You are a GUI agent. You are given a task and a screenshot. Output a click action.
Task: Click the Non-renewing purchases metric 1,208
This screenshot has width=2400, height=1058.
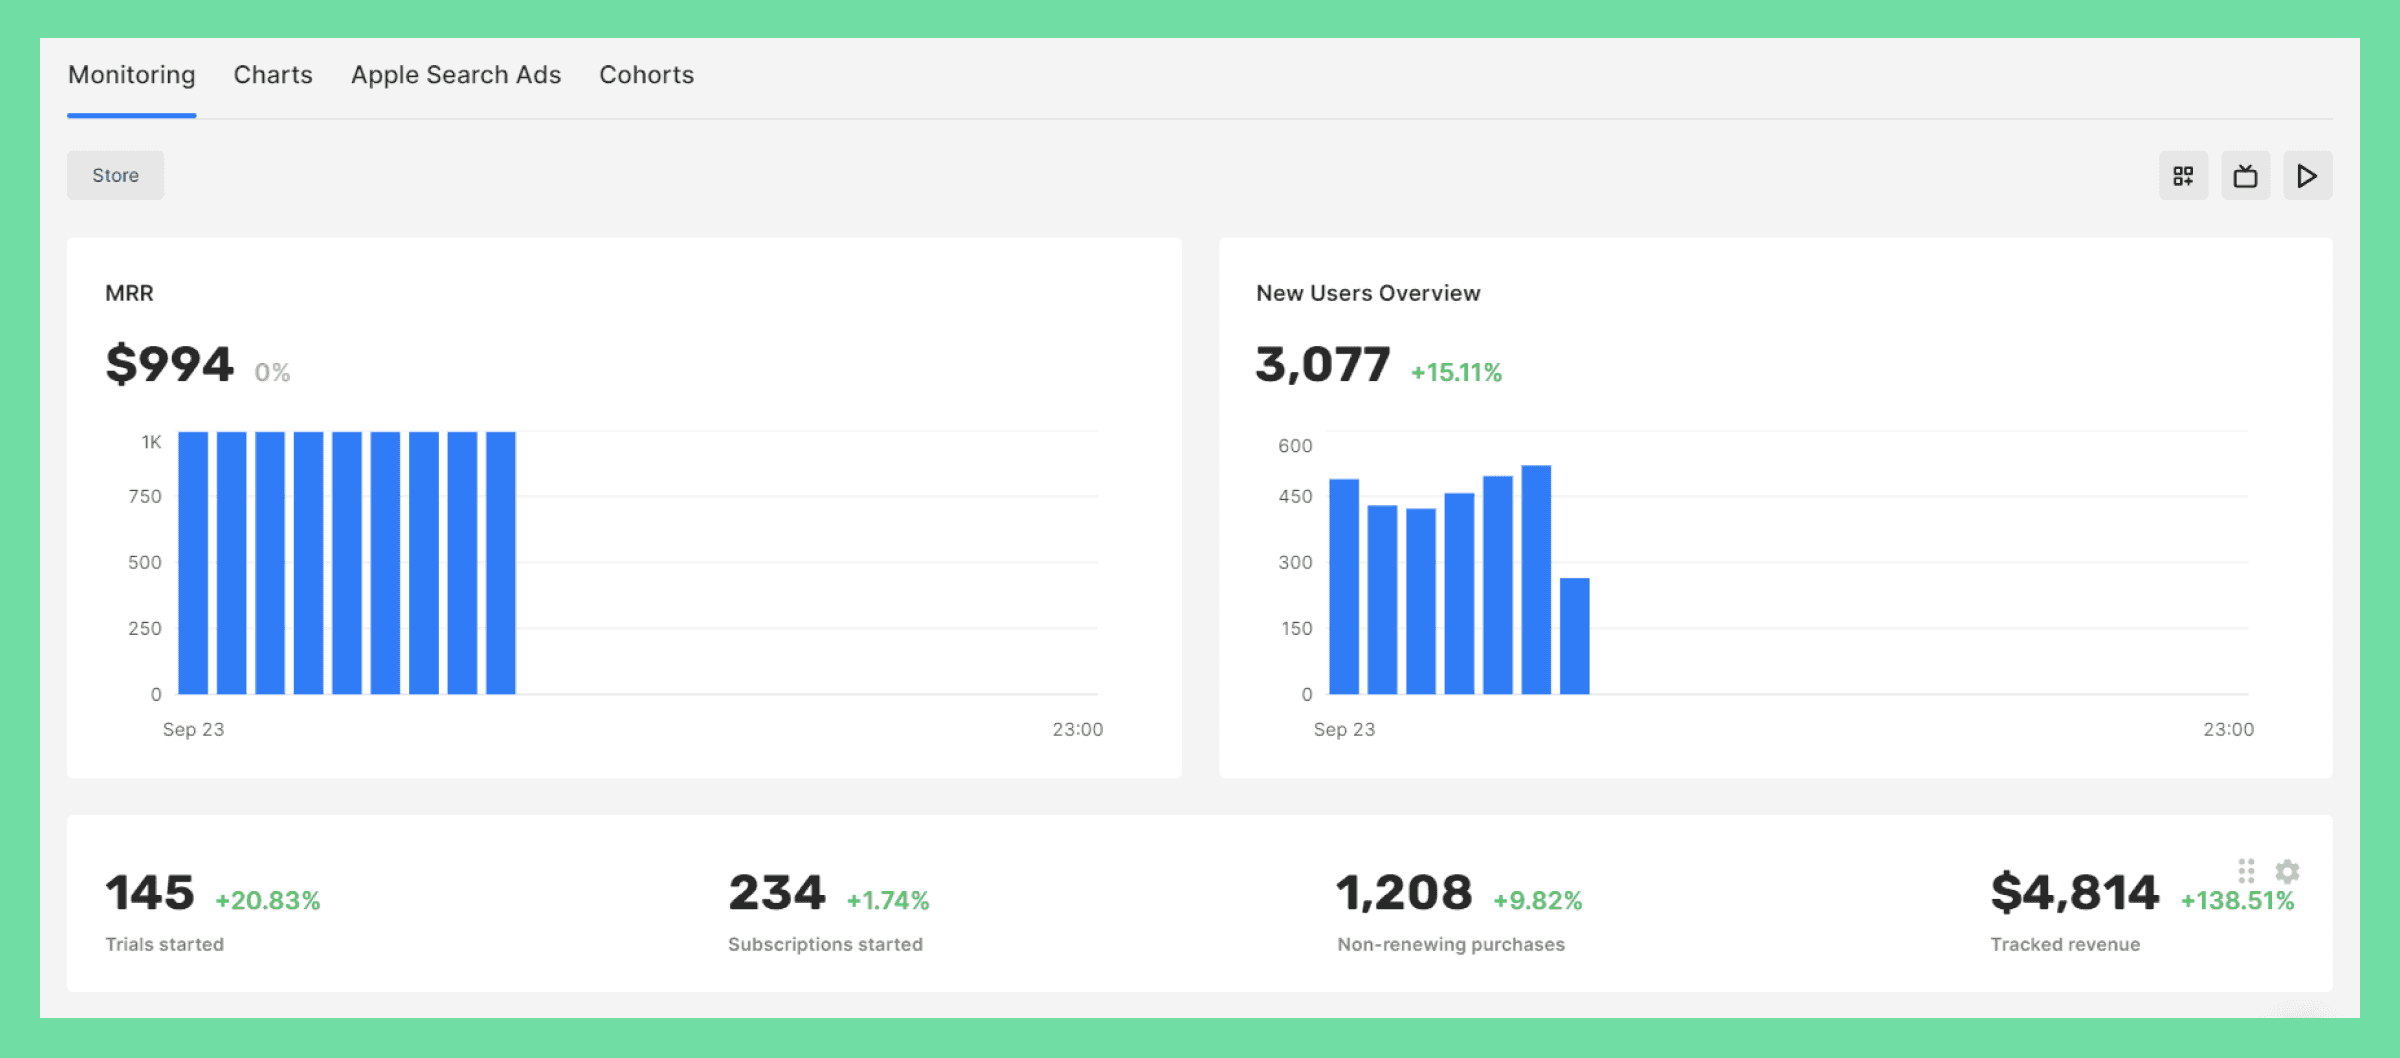click(1403, 891)
